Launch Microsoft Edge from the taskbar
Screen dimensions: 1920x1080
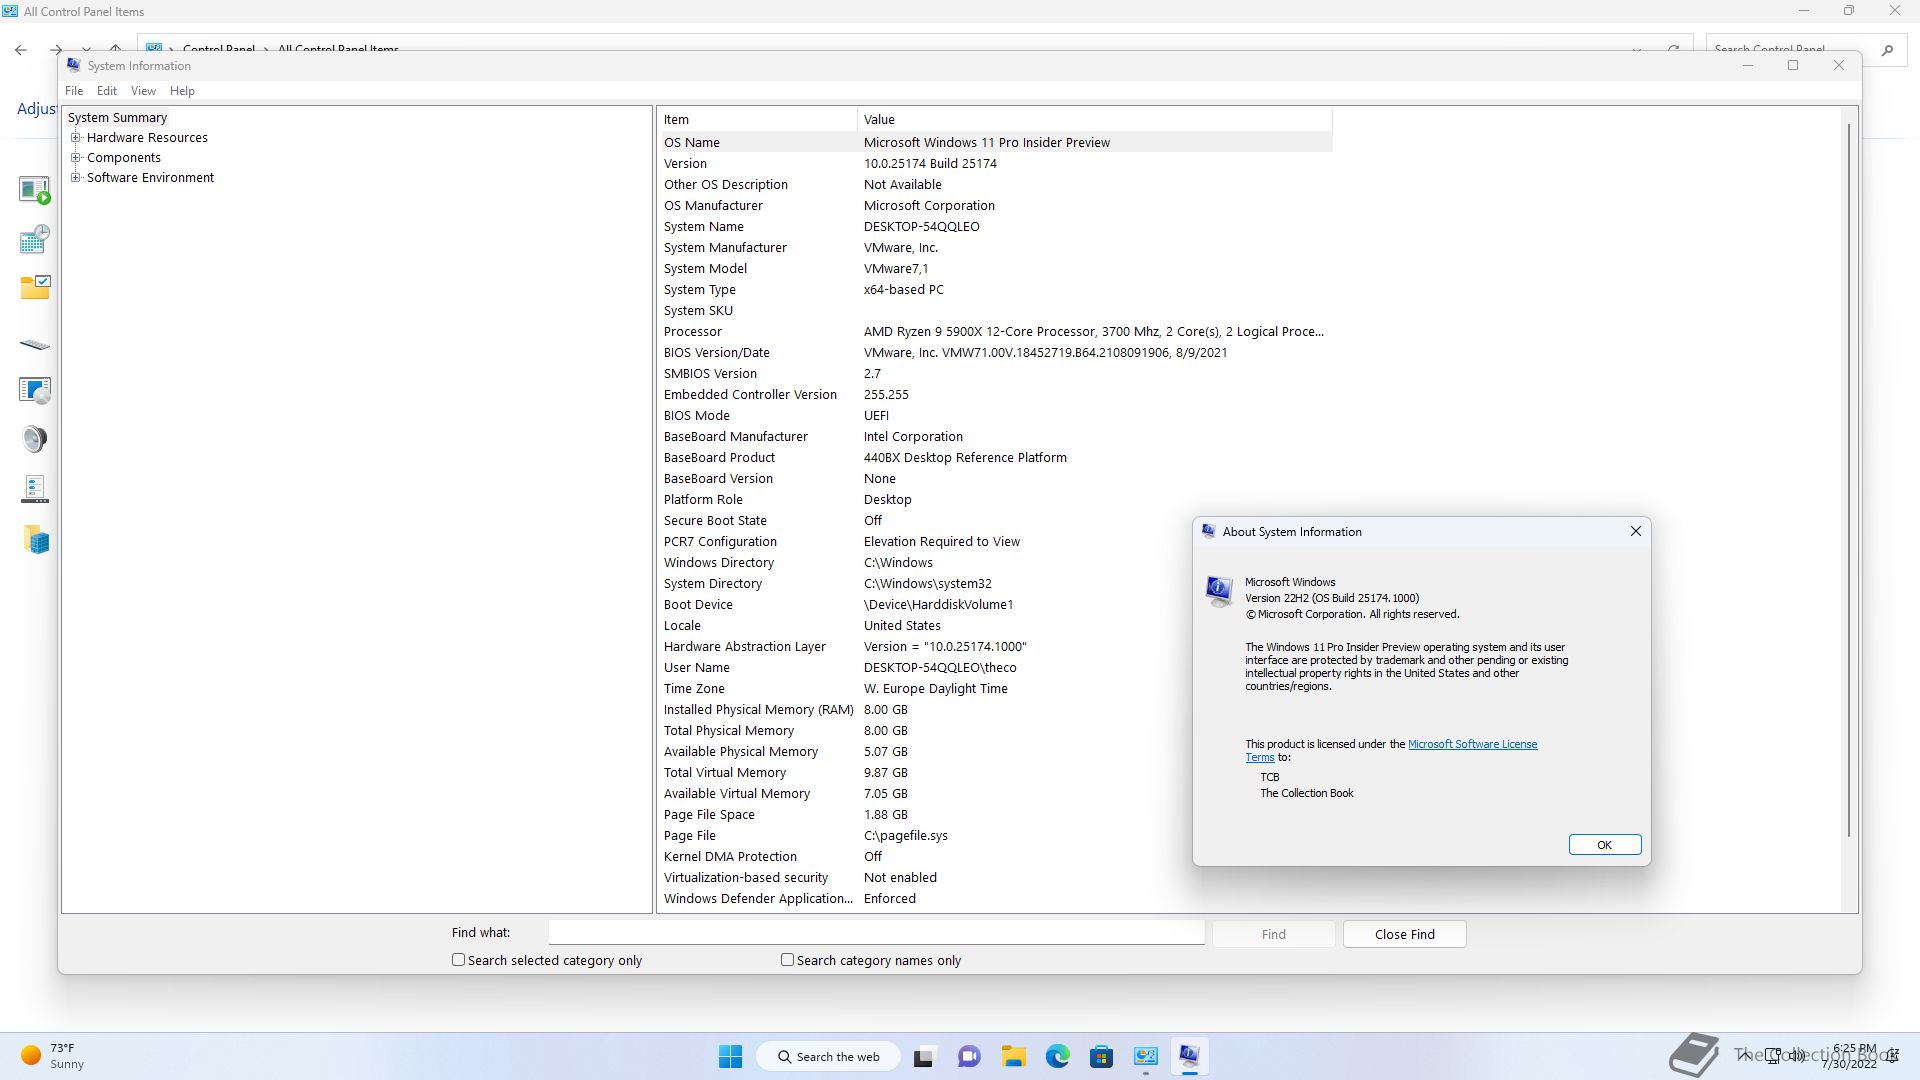1058,1056
